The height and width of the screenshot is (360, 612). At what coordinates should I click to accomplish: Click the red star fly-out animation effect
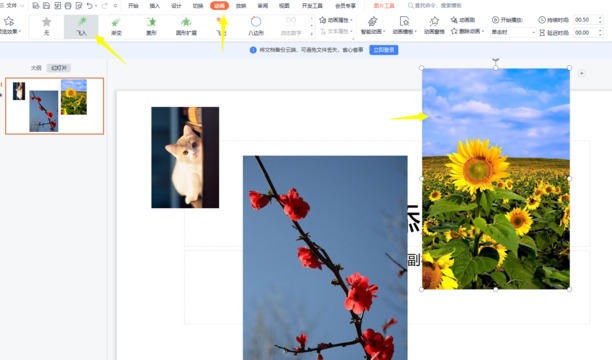tap(221, 27)
